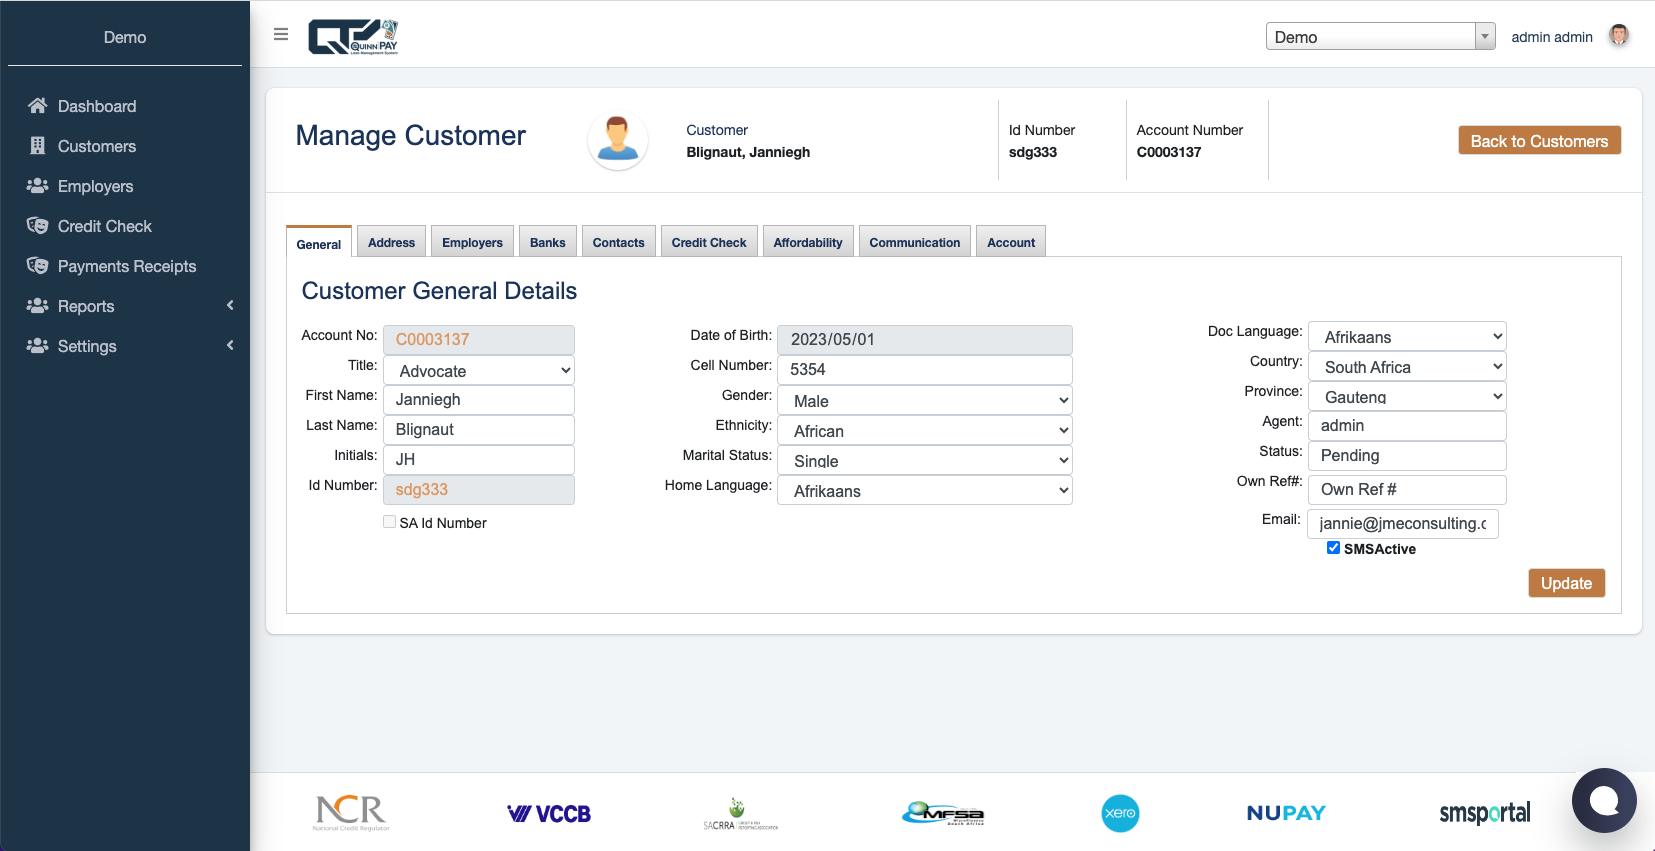Click the Customers building icon
Image resolution: width=1655 pixels, height=851 pixels.
(x=38, y=146)
